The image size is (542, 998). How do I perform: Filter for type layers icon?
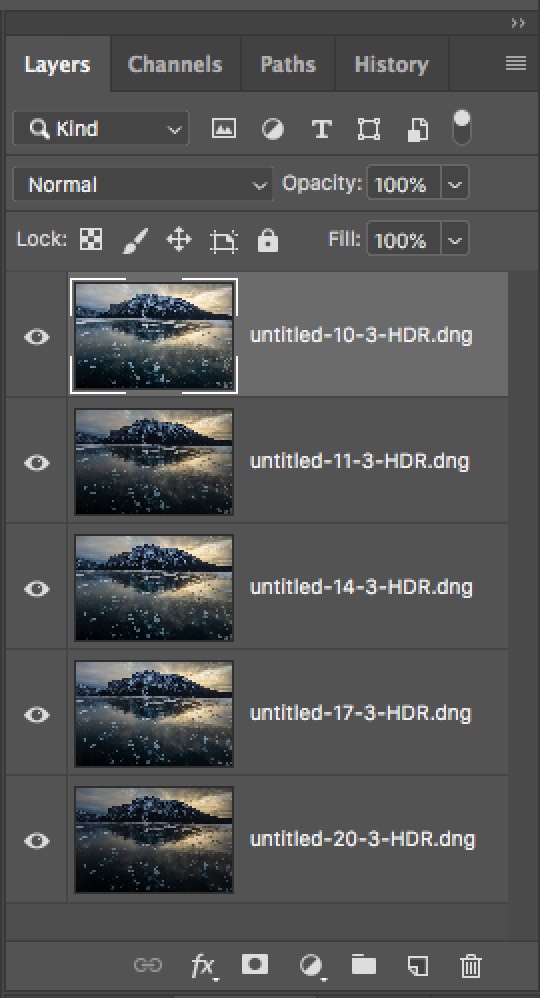[322, 129]
